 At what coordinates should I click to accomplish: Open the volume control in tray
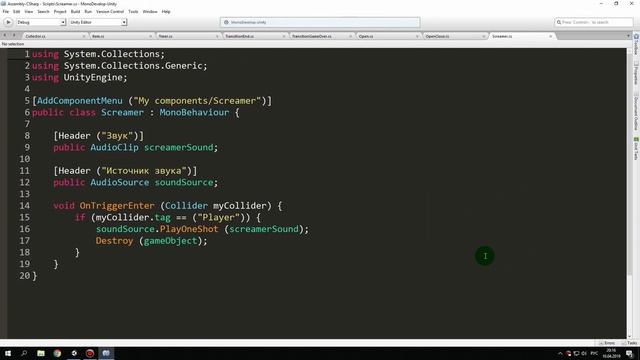click(584, 354)
